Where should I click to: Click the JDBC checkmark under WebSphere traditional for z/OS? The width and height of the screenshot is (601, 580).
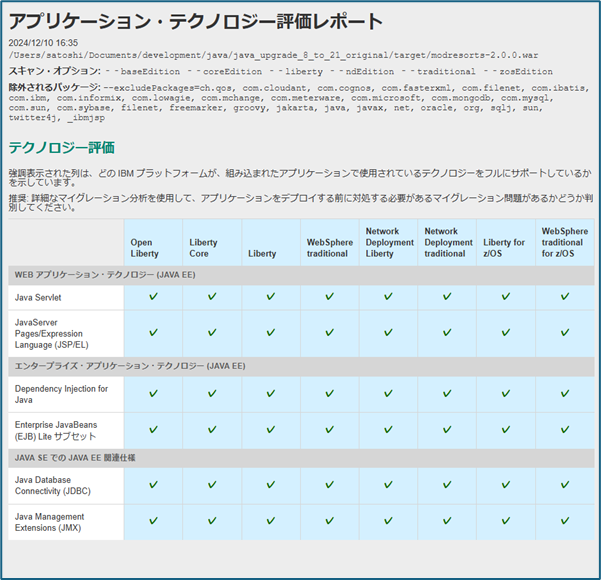[565, 485]
